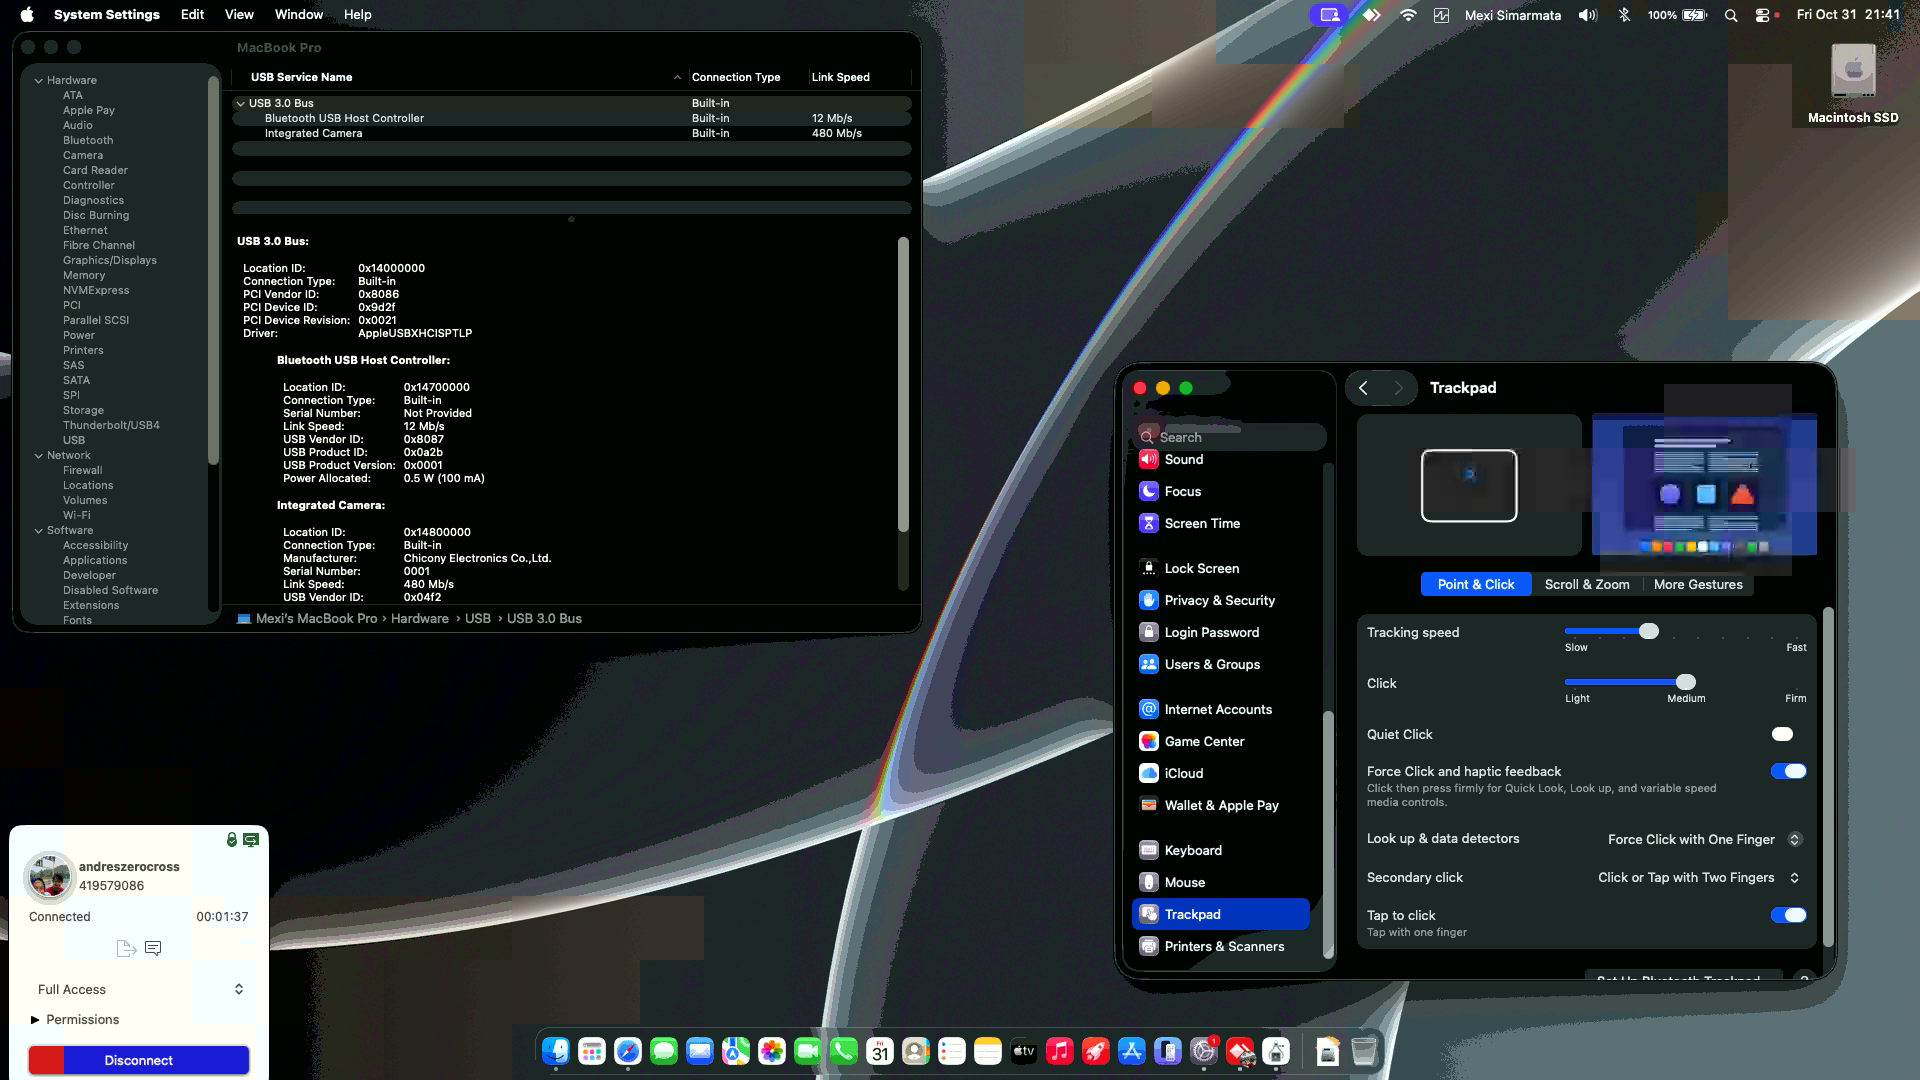
Task: Open the Window menu
Action: coord(298,15)
